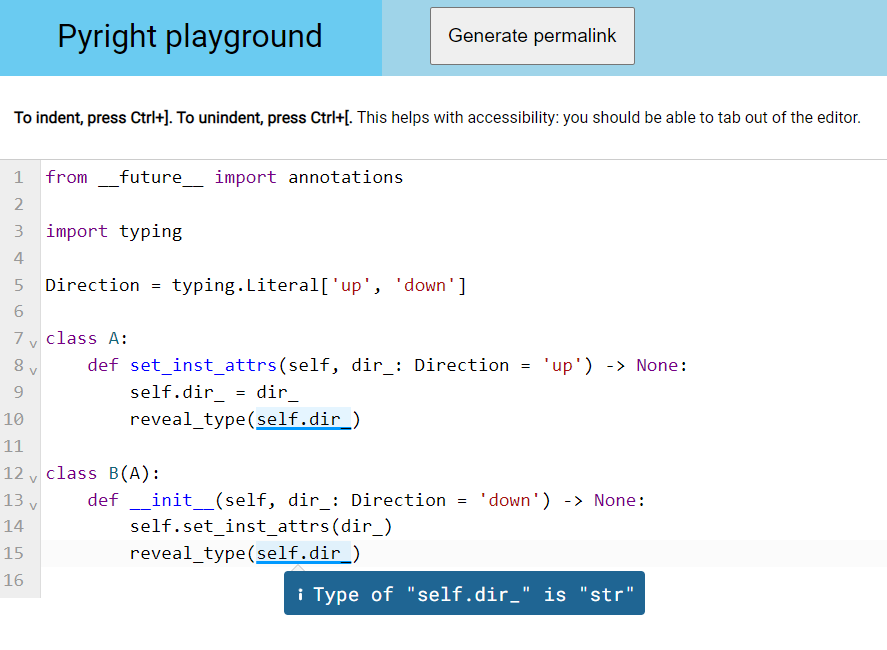The height and width of the screenshot is (650, 887).
Task: Click the info icon in the type tooltip
Action: (x=301, y=593)
